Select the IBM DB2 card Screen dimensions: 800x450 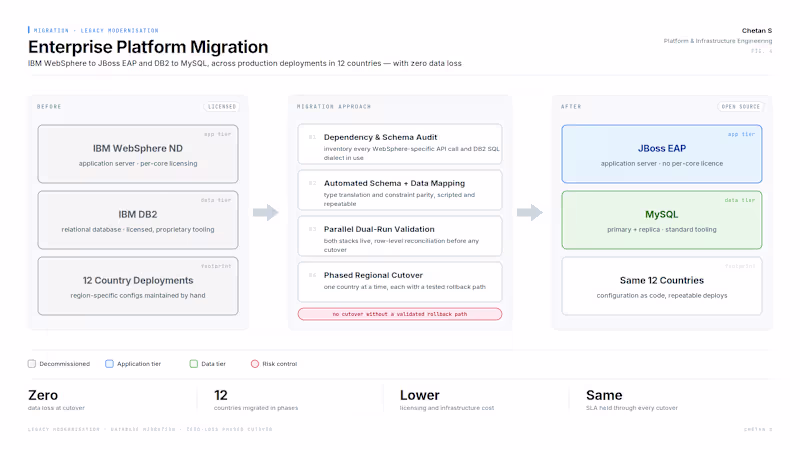(138, 220)
